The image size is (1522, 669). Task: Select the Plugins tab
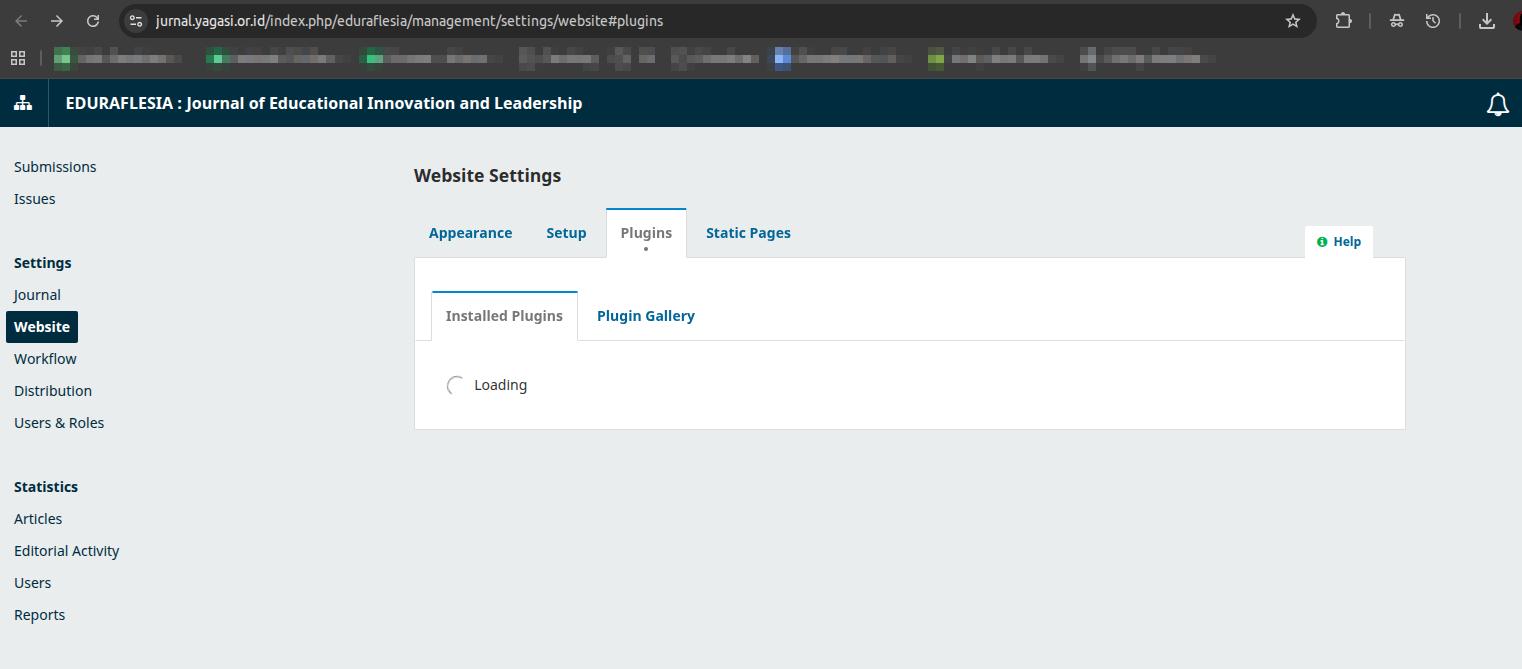tap(646, 233)
